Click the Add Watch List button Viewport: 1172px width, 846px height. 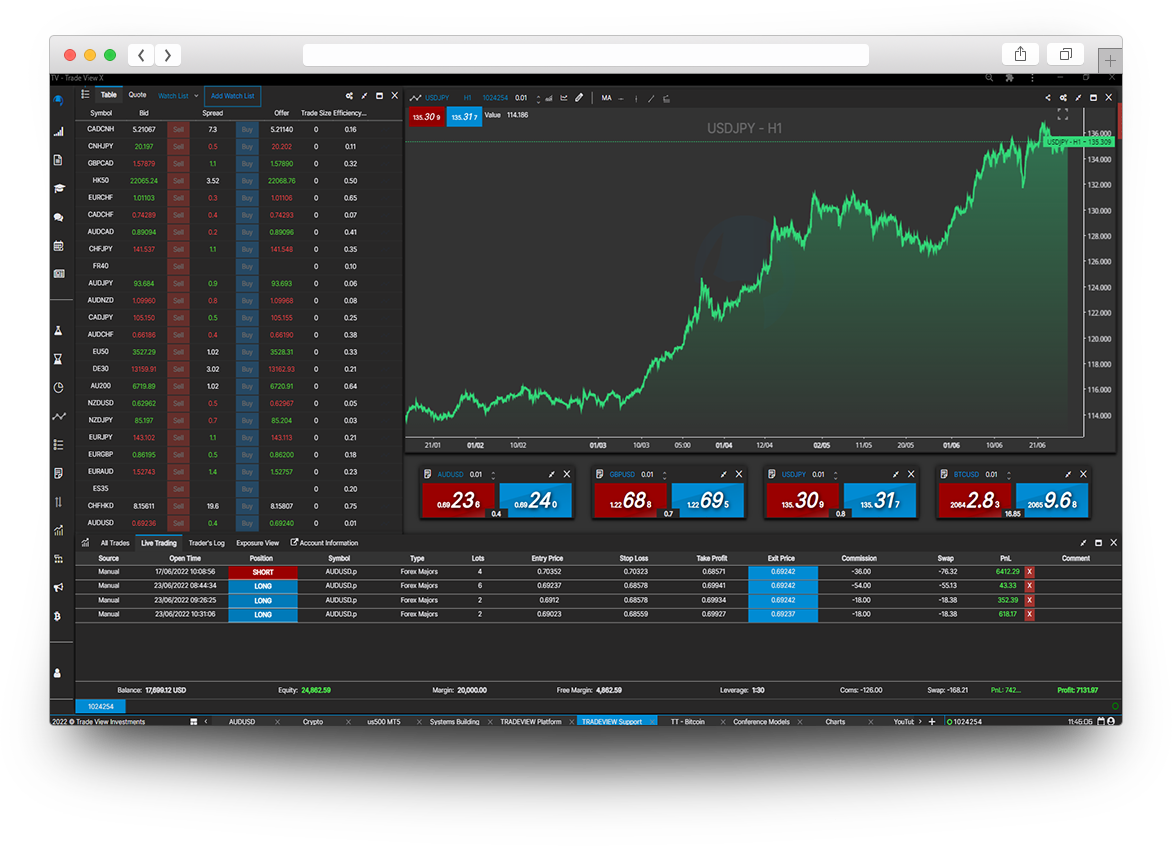coord(232,96)
